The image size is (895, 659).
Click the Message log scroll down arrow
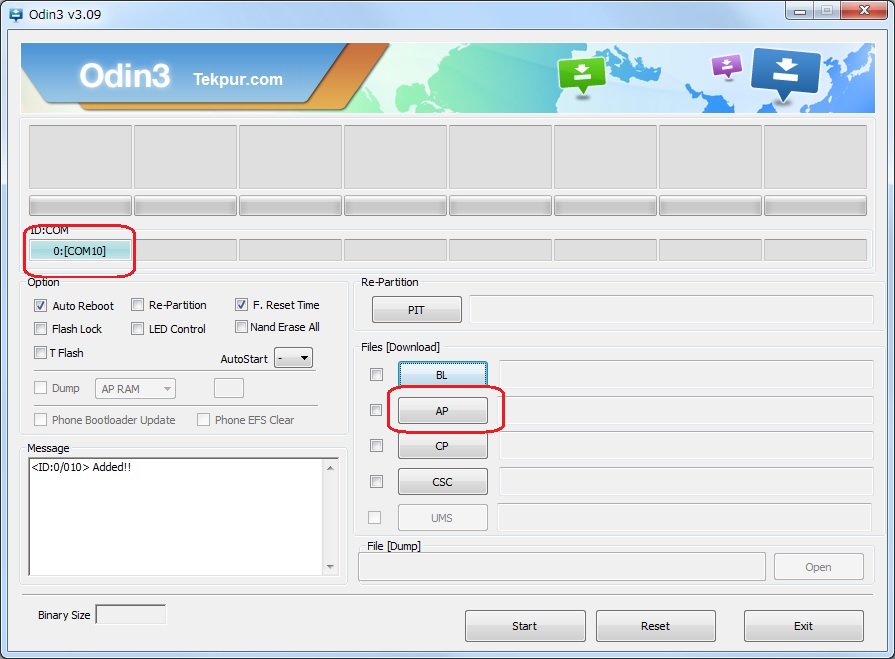(330, 567)
